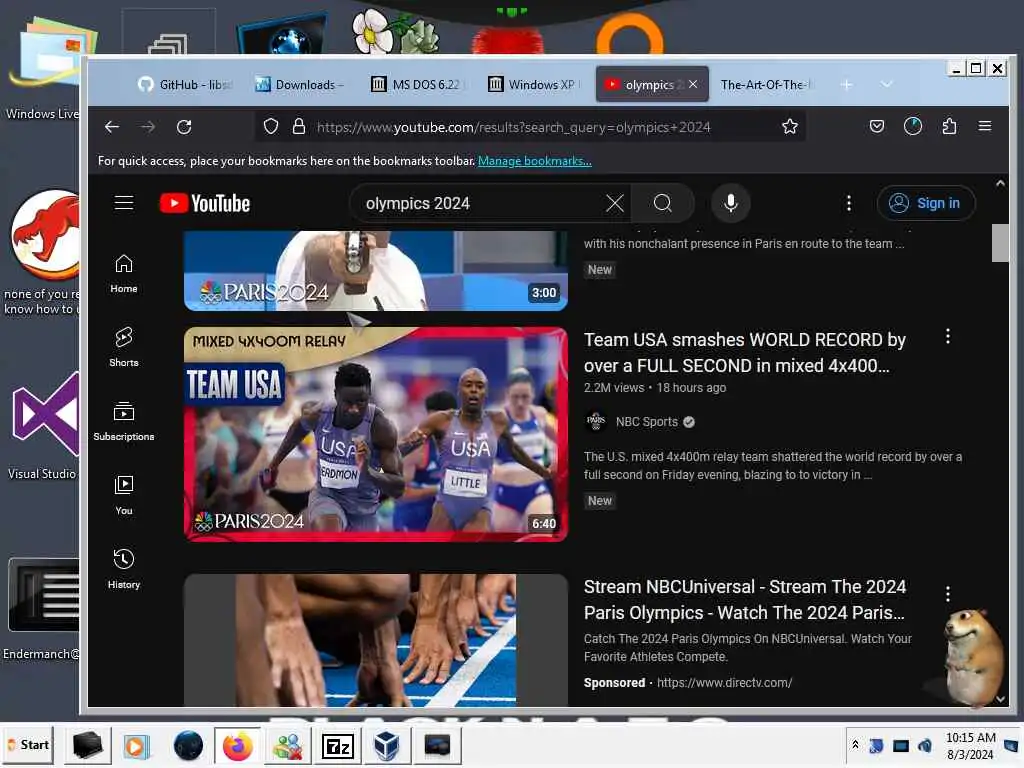Expand the list all tabs chevron
This screenshot has width=1024, height=768.
886,84
